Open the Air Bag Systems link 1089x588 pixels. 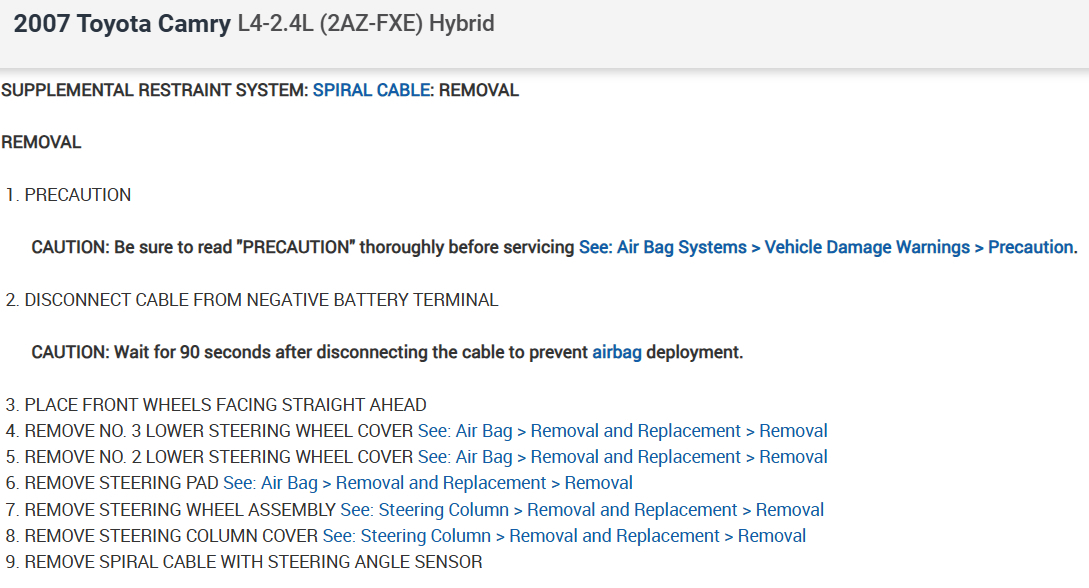coord(681,247)
